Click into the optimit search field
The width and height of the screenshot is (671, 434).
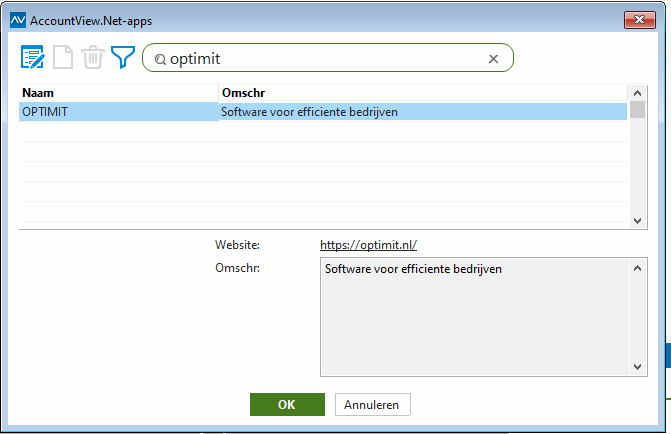point(328,58)
